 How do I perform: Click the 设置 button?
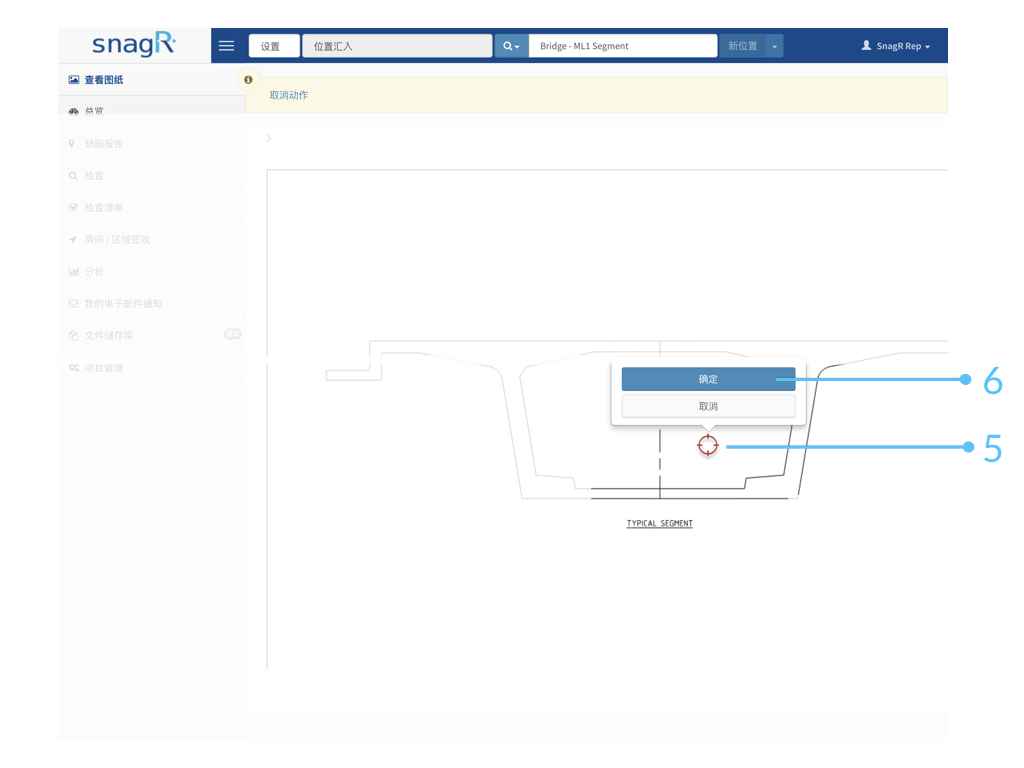pos(274,46)
